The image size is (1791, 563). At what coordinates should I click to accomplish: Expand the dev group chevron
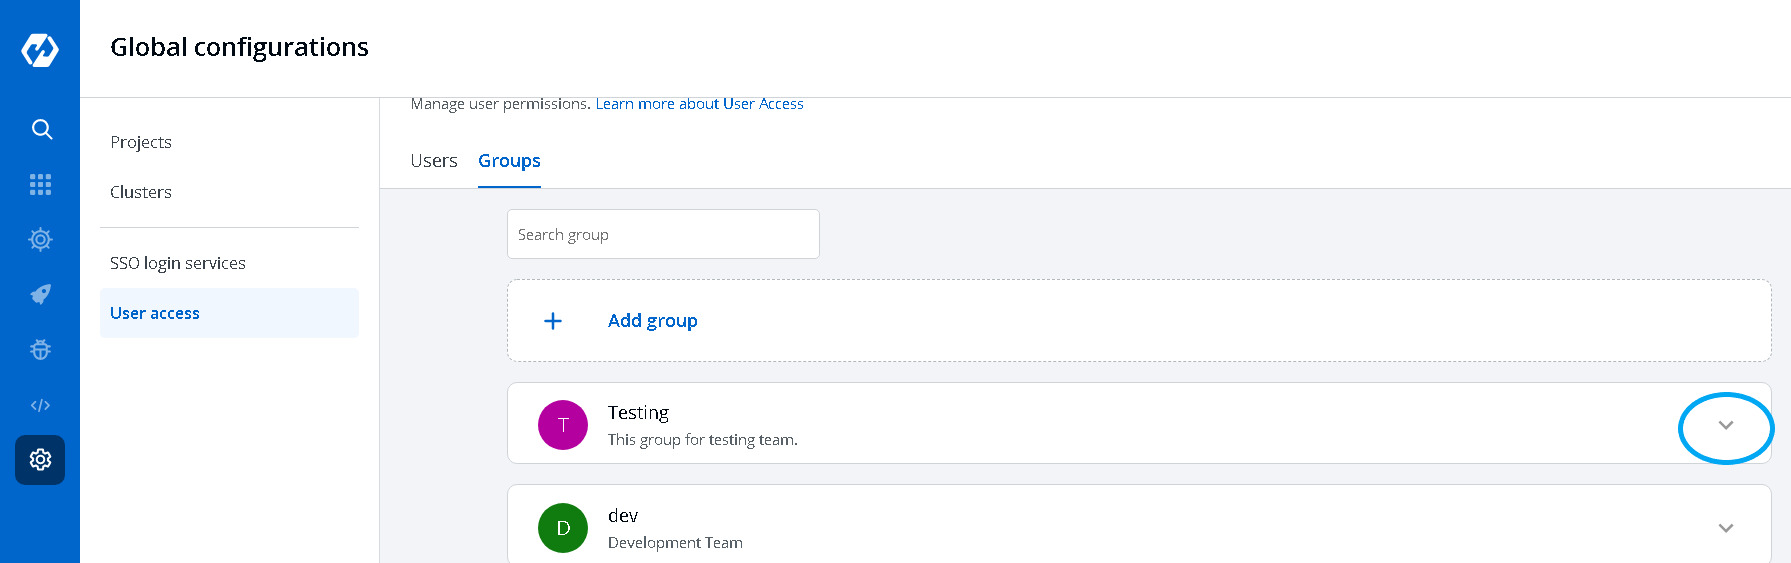1725,528
